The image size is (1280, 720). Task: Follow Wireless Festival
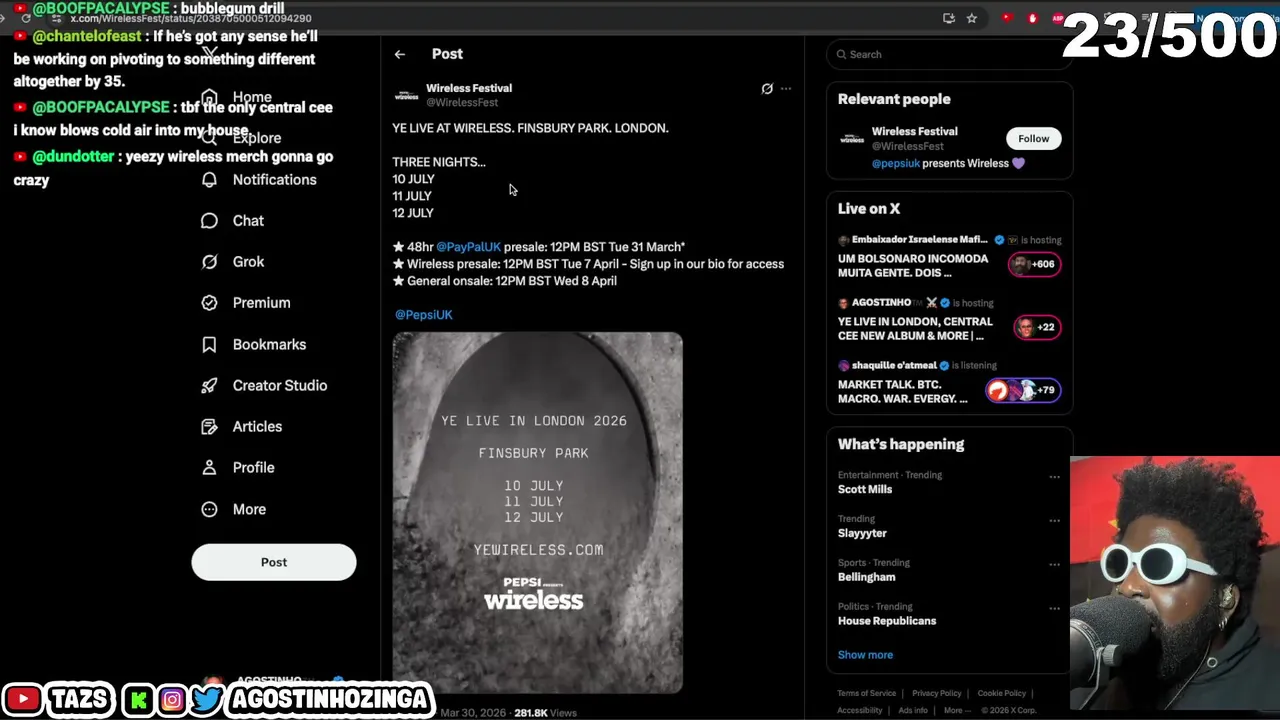pos(1034,139)
